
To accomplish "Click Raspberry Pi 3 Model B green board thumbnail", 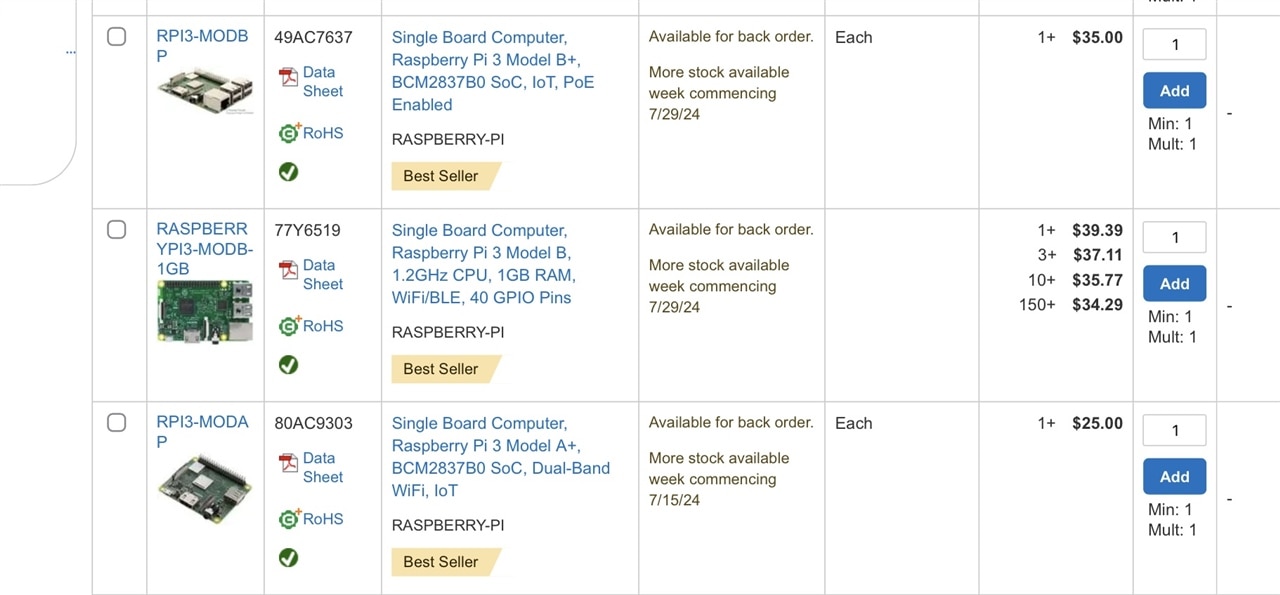I will [204, 311].
